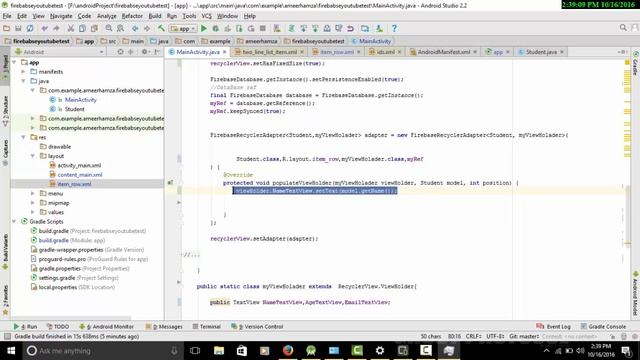Click the Undo arrow toolbar icon
The image size is (640, 360).
pos(44,29)
